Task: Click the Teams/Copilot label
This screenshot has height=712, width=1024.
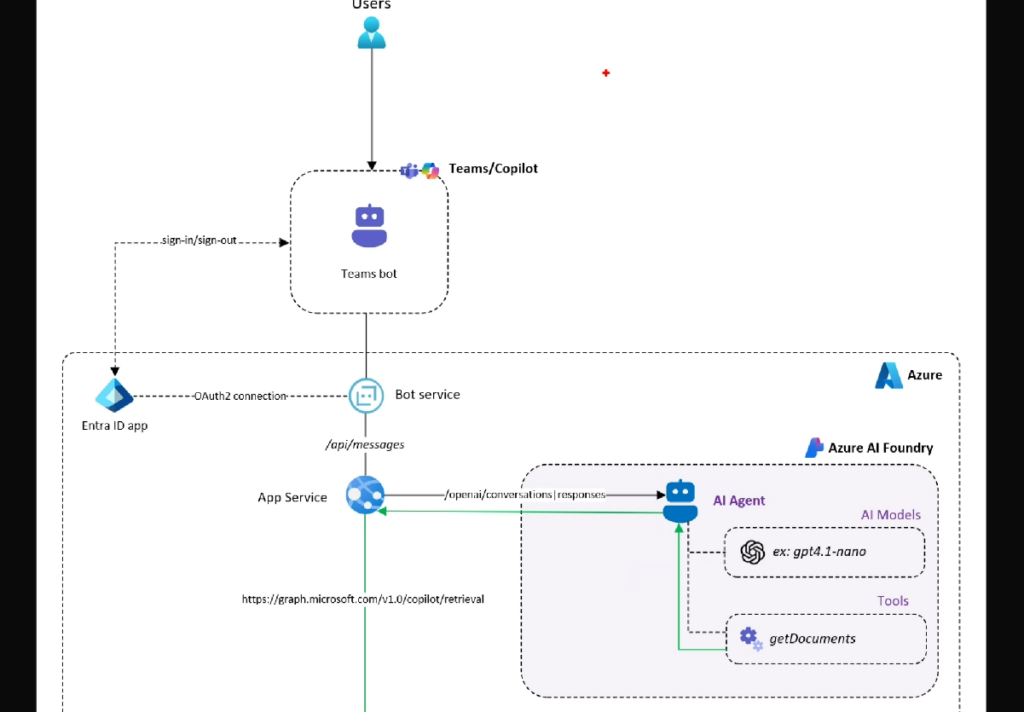Action: point(493,169)
